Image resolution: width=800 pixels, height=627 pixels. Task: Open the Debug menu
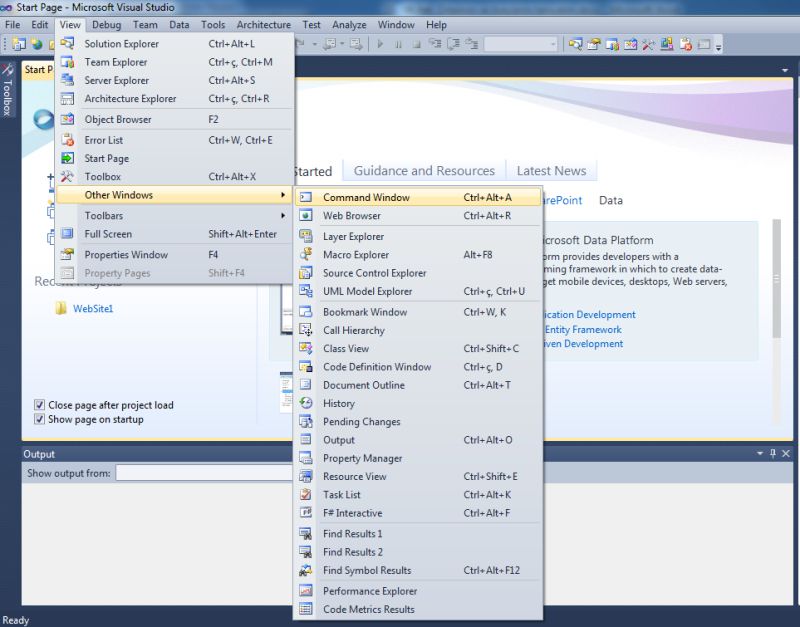107,24
